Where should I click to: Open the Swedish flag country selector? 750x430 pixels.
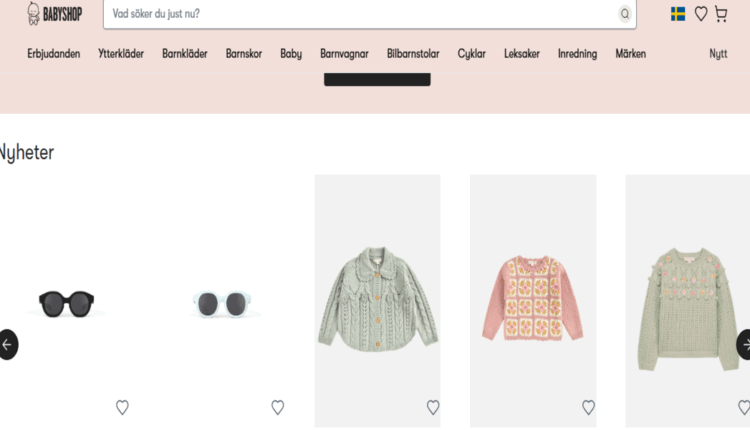[678, 14]
